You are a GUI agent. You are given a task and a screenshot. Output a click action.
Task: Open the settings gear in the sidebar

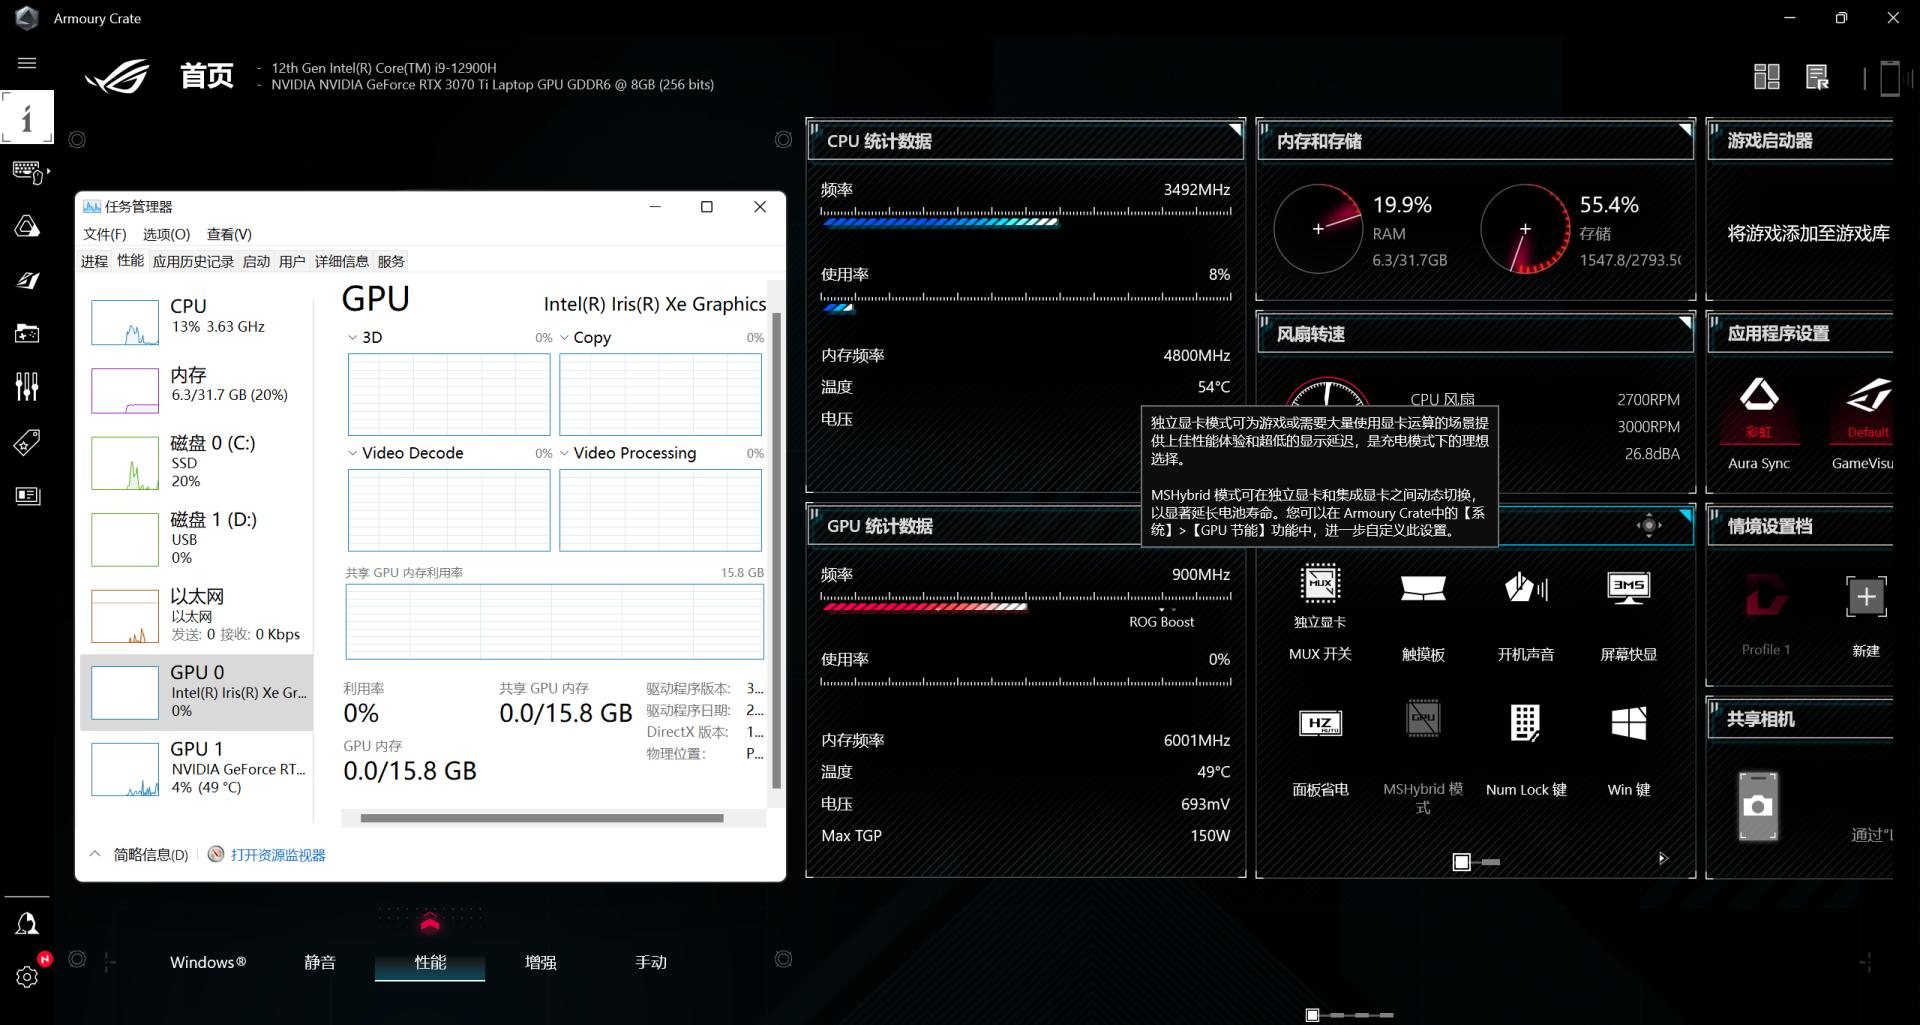coord(27,977)
